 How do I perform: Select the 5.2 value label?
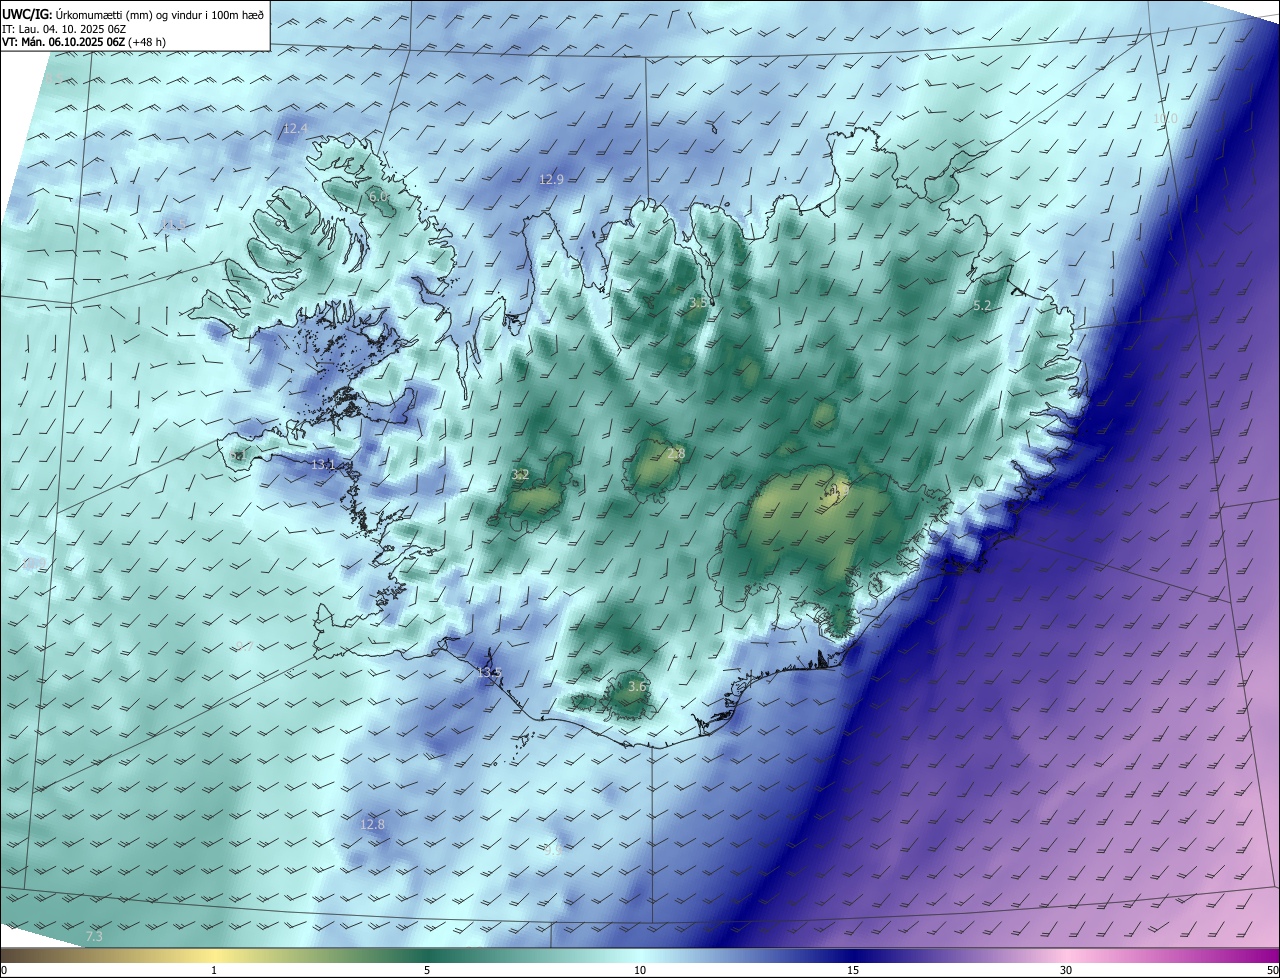pyautogui.click(x=982, y=306)
